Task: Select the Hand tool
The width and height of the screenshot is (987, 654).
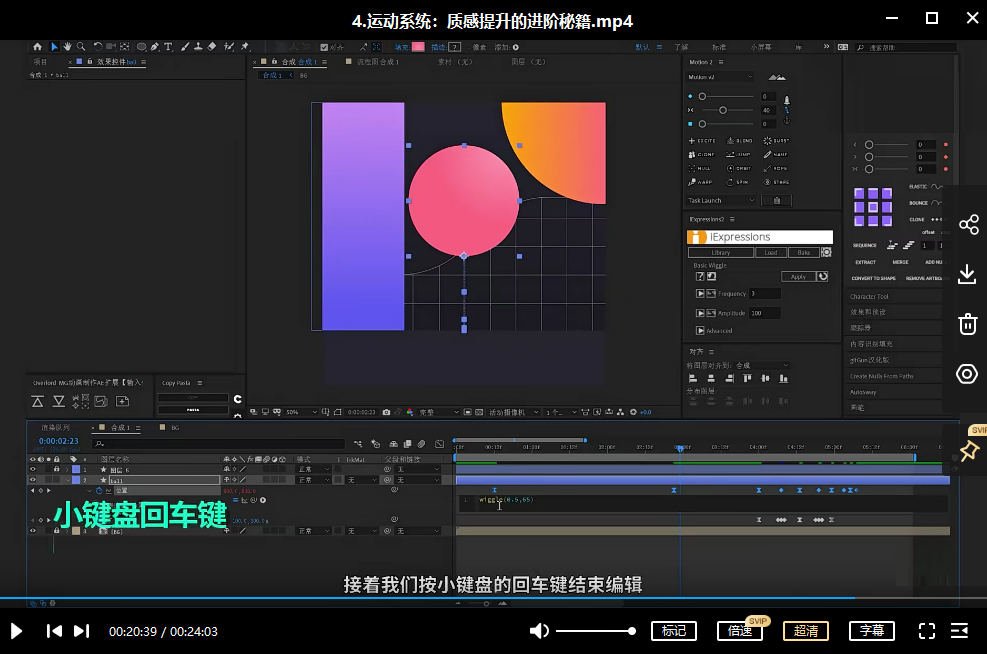Action: click(68, 44)
